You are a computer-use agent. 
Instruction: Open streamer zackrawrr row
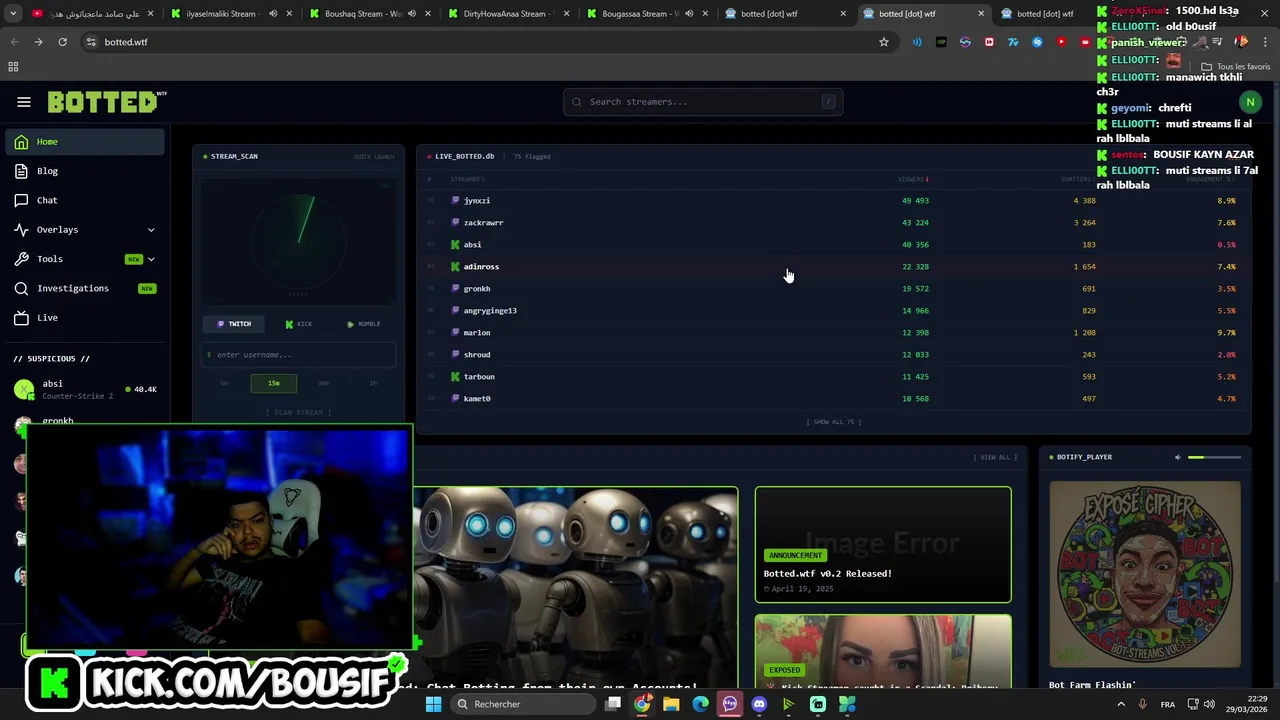coord(834,223)
